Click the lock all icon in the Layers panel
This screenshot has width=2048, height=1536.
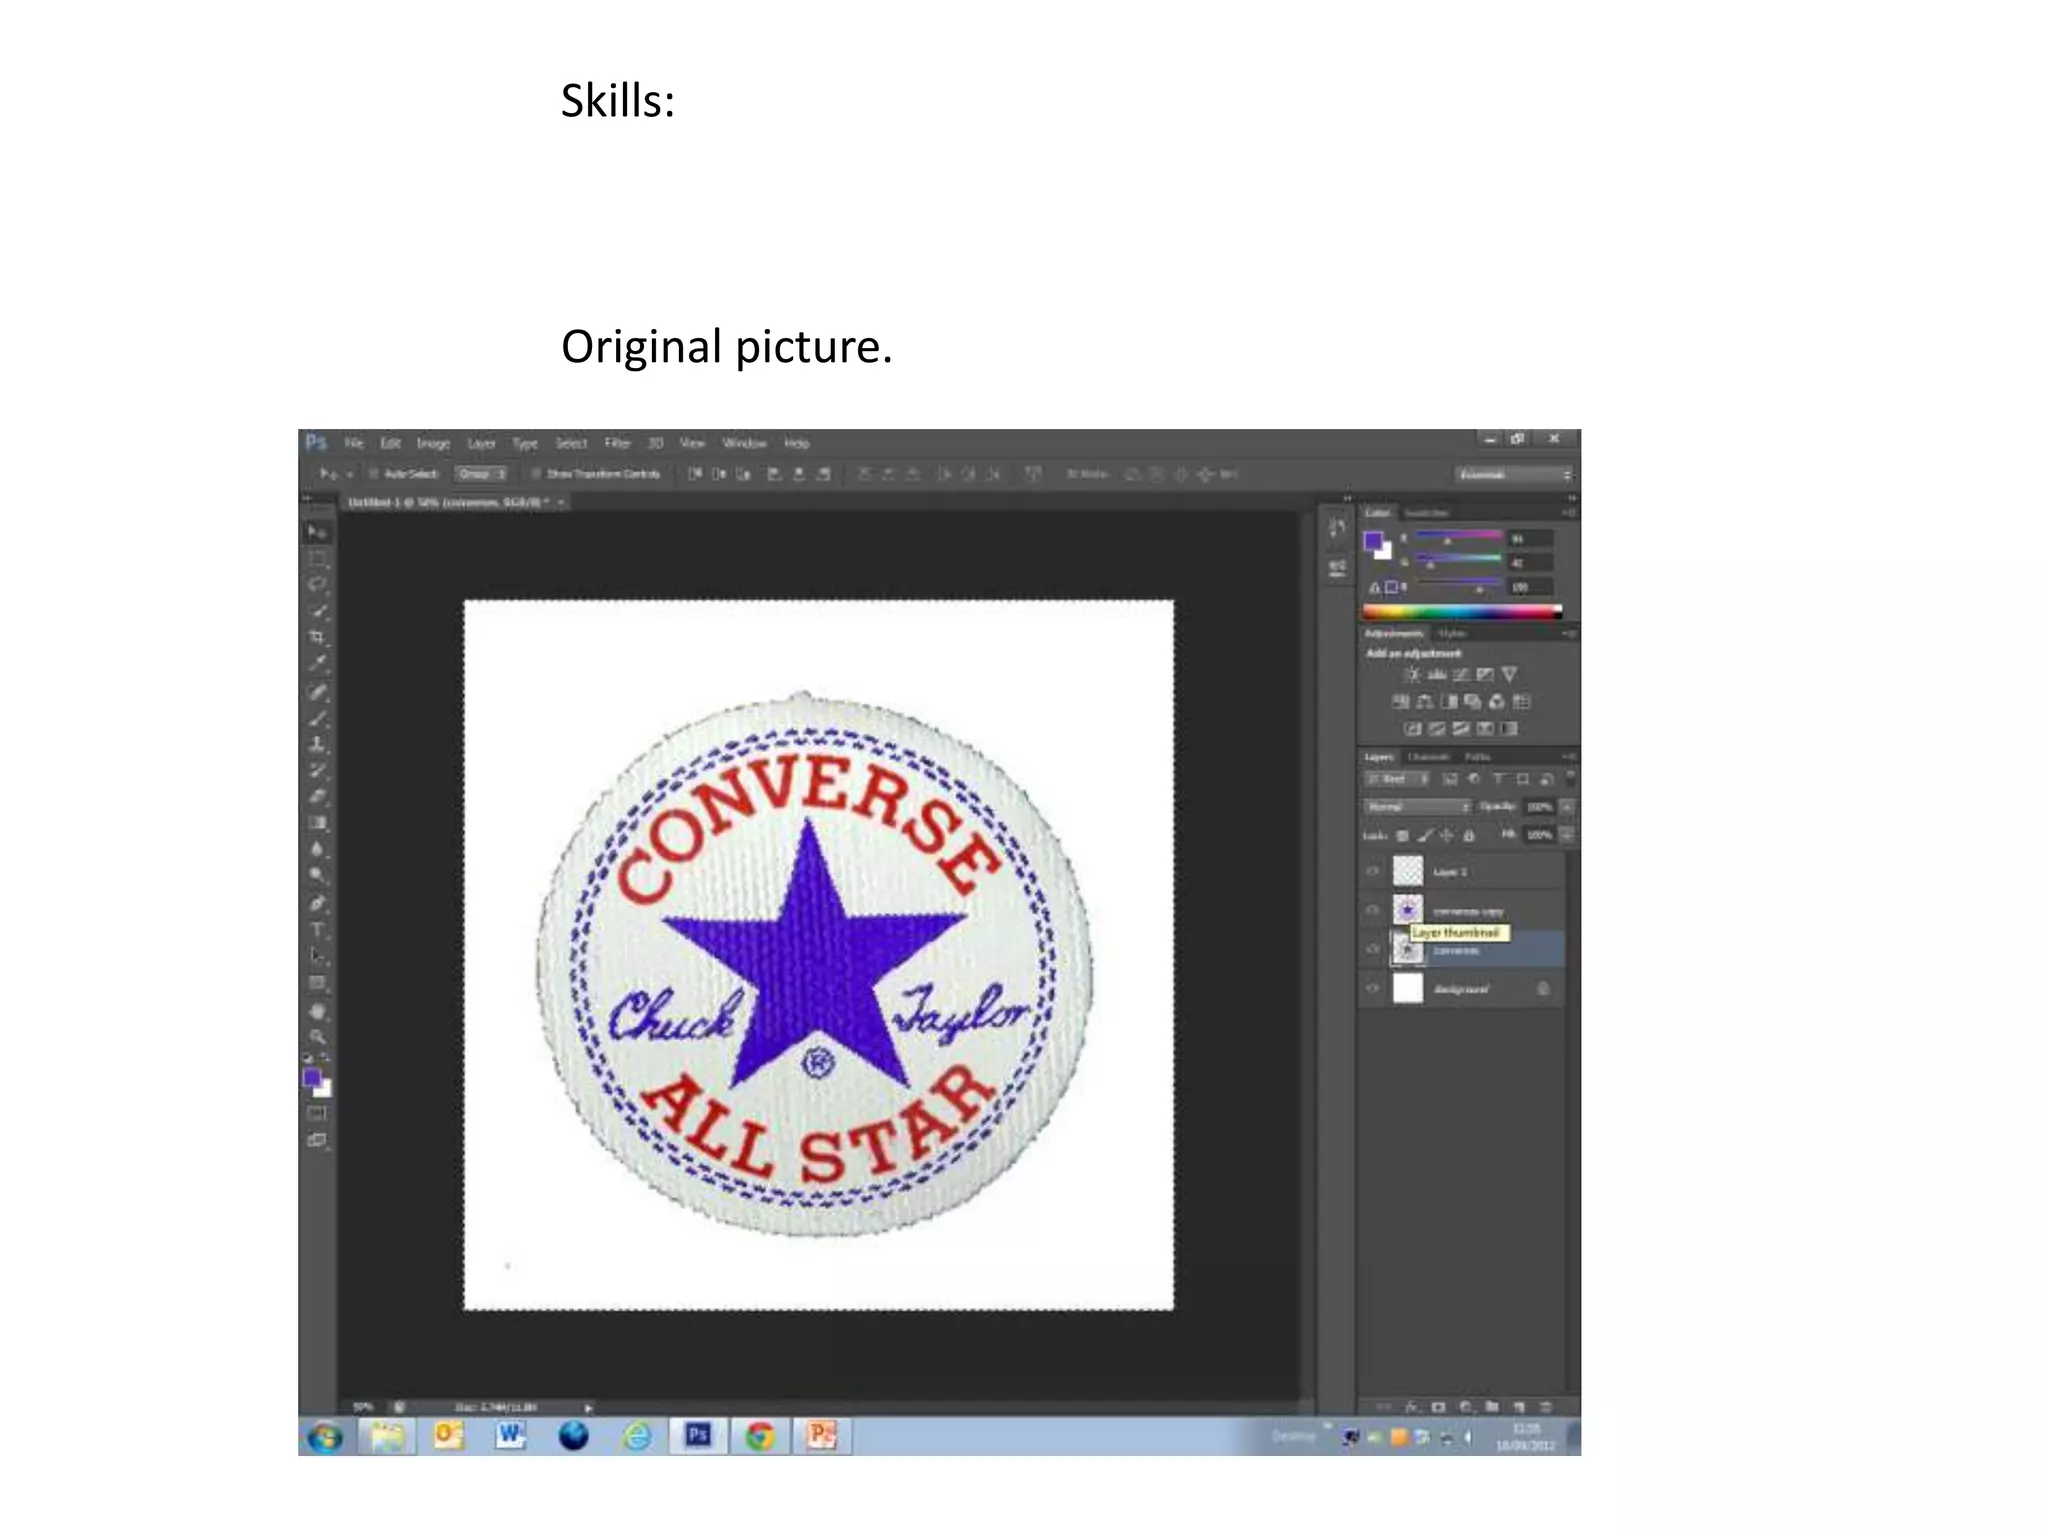1469,835
